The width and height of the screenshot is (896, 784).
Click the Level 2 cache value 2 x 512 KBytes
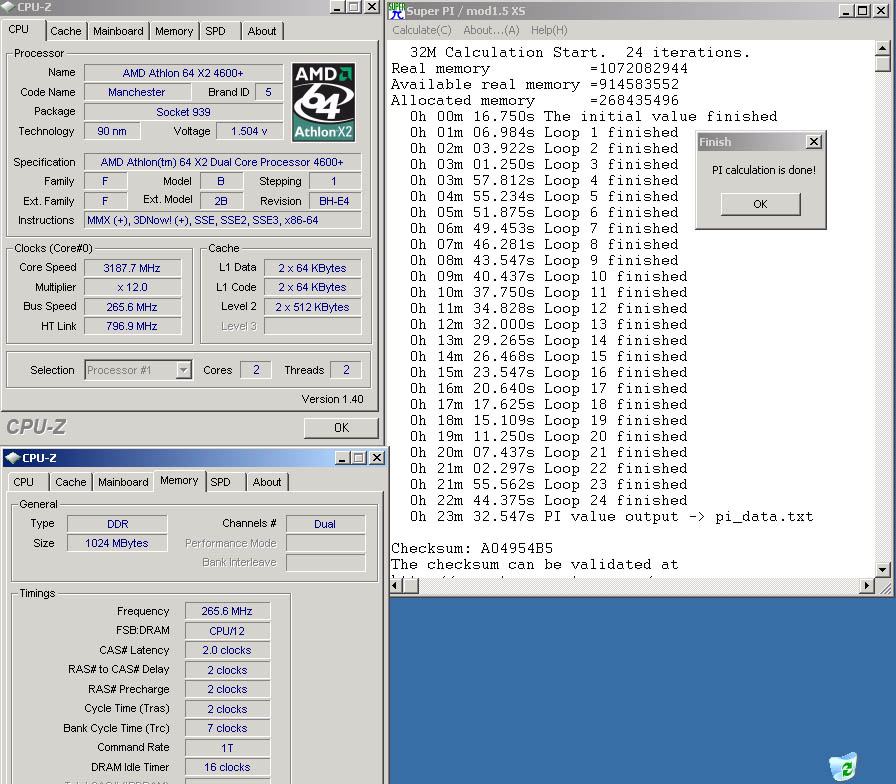click(313, 307)
